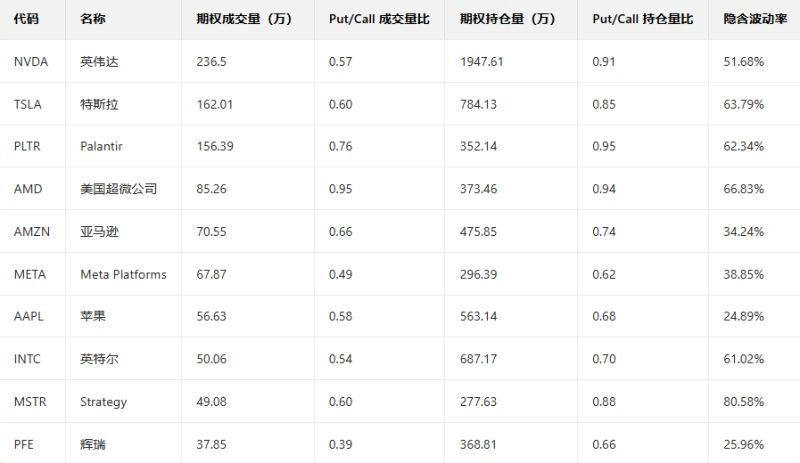Sort by 隐含波动率 column header
The height and width of the screenshot is (463, 800).
point(756,19)
